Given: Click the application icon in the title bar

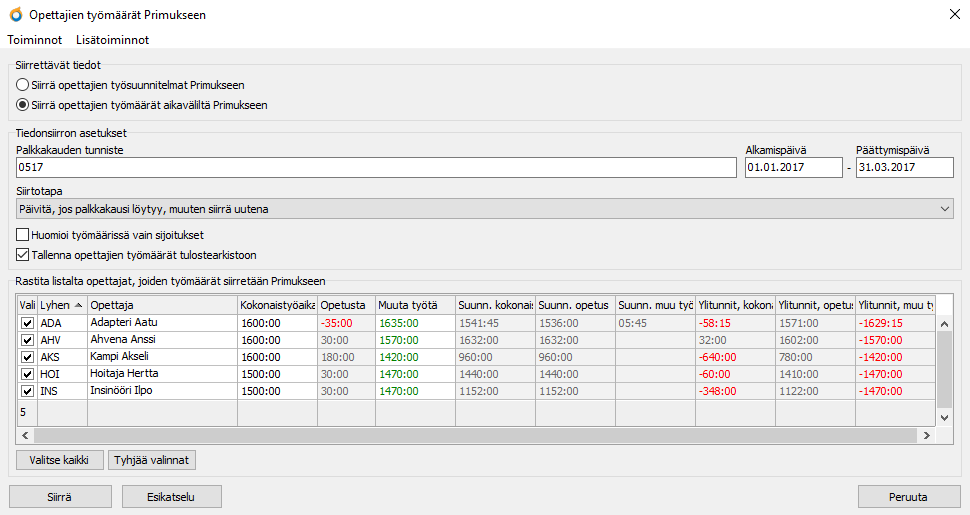Looking at the screenshot, I should pos(15,14).
